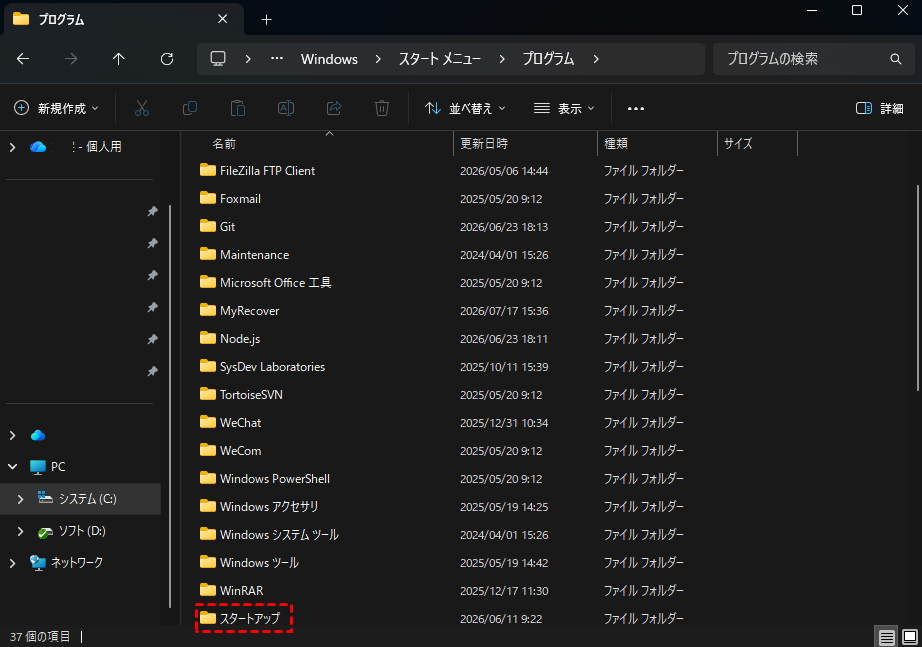Click the Cut scissors icon
The width and height of the screenshot is (922, 647).
[x=142, y=108]
